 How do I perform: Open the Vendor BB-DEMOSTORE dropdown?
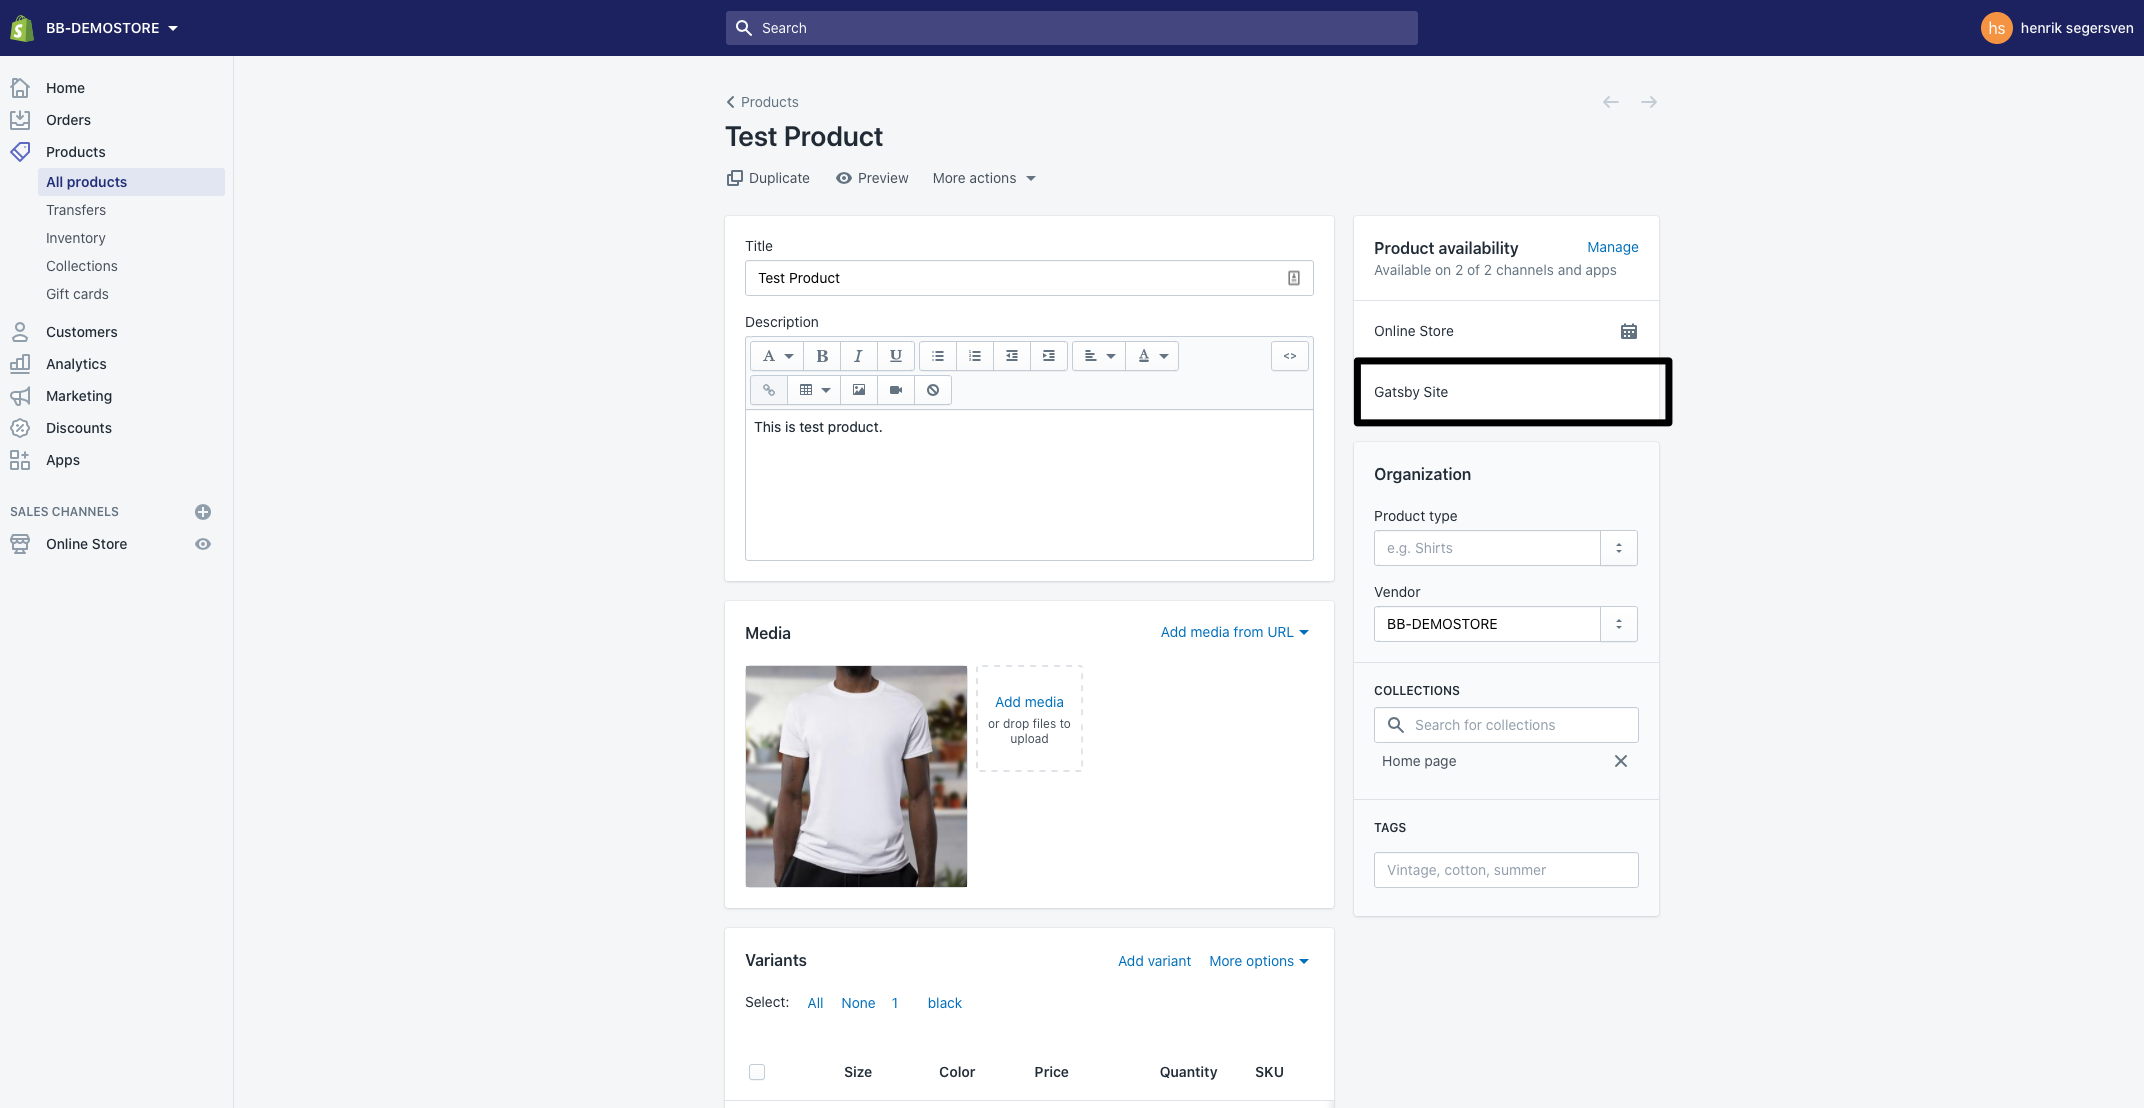(x=1618, y=624)
